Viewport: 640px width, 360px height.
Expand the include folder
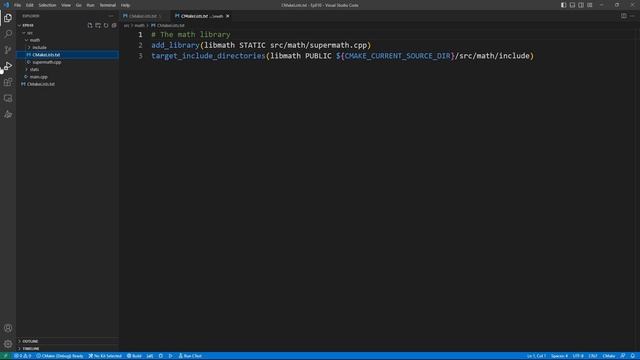point(67,47)
